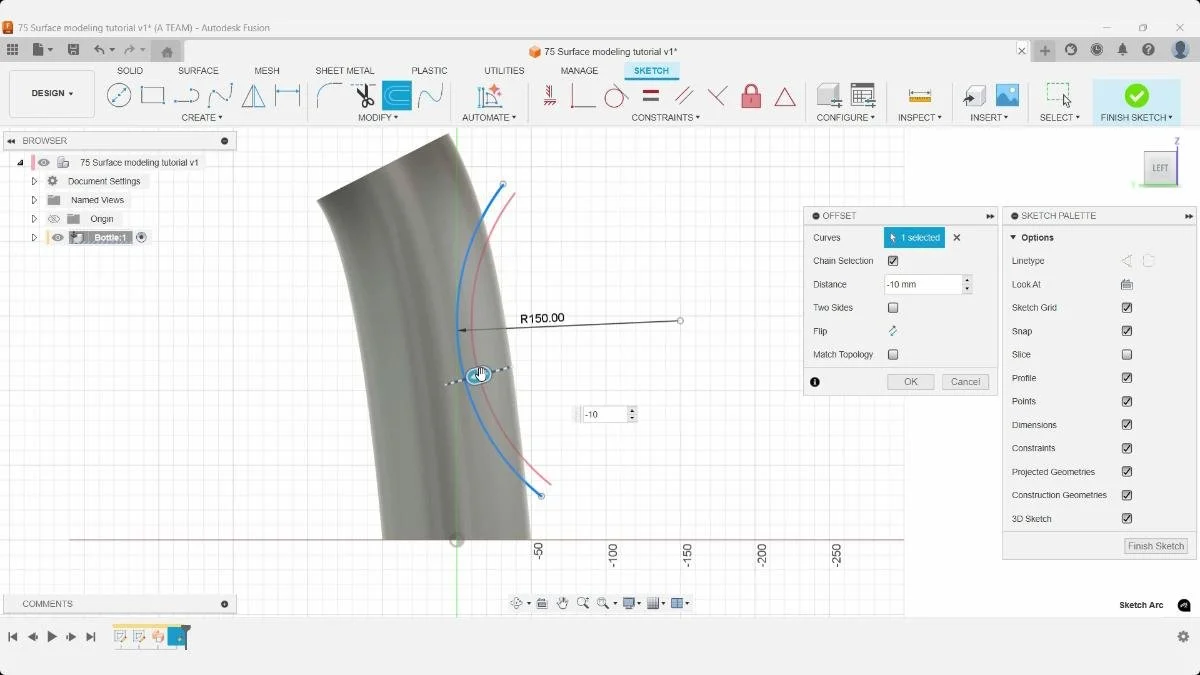Apply the Fix/Unfix lock constraint

coord(751,96)
